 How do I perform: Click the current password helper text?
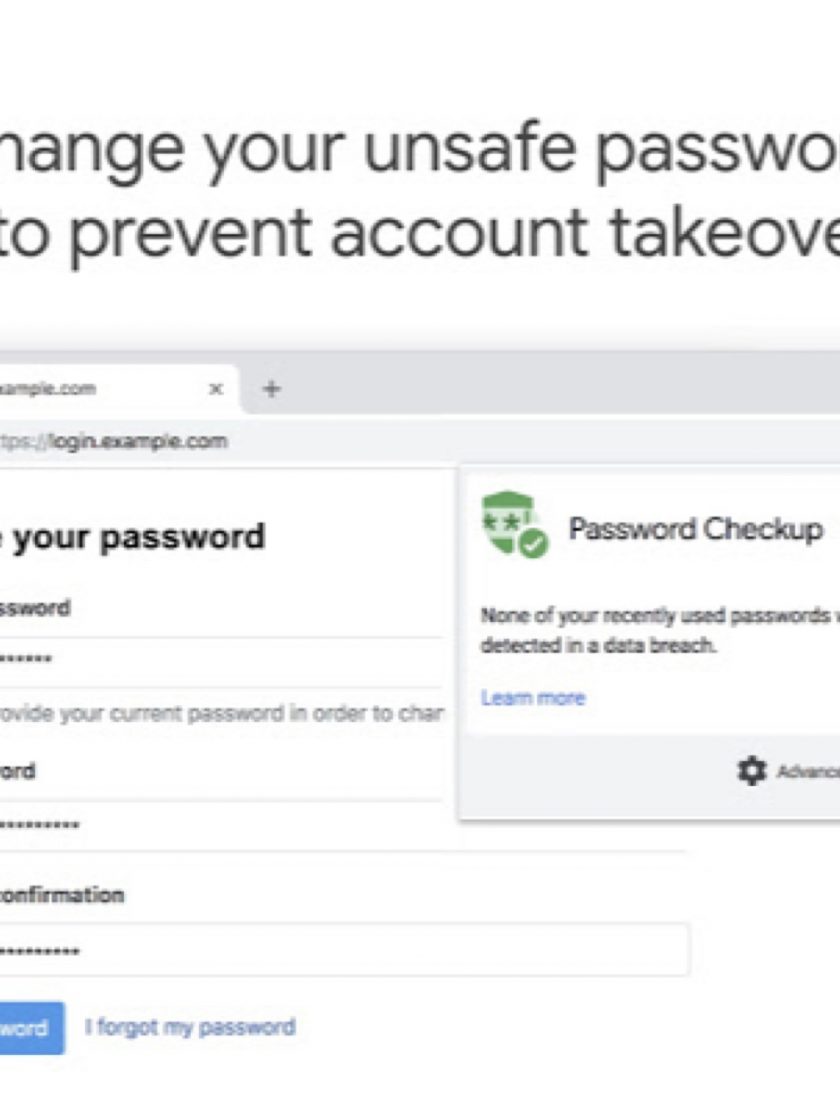pos(220,715)
